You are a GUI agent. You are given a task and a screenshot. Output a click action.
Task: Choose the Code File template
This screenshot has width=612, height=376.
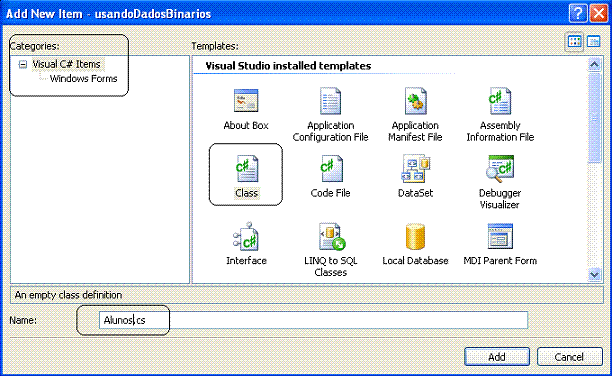(331, 168)
